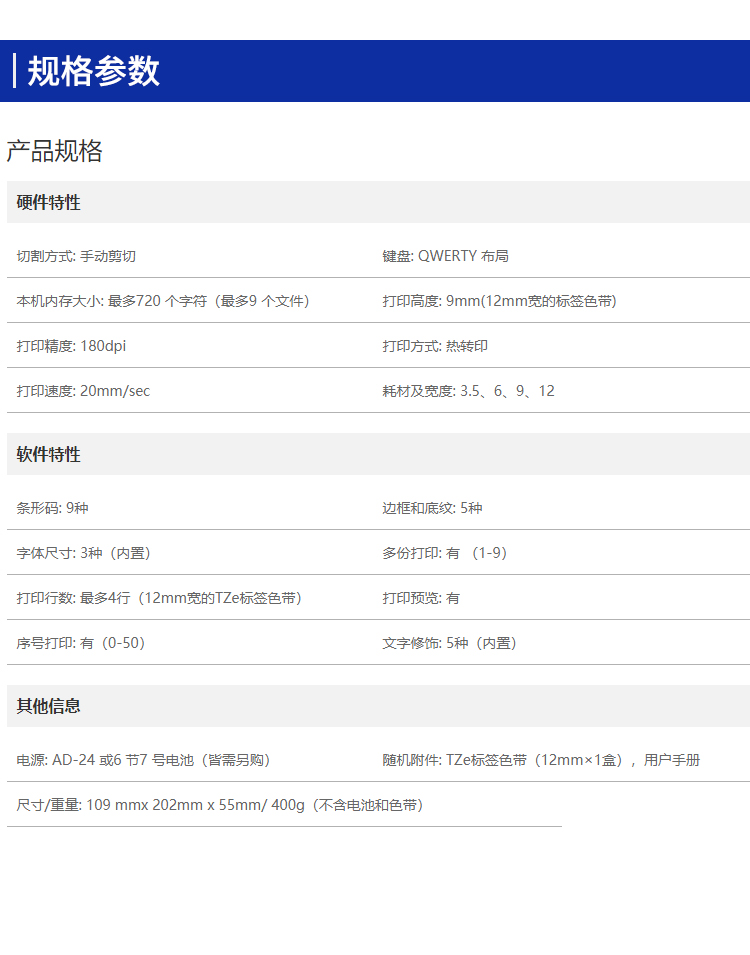Viewport: 750px width, 955px height.
Task: Click the 尺寸/重量 dimensions text
Action: coord(220,805)
